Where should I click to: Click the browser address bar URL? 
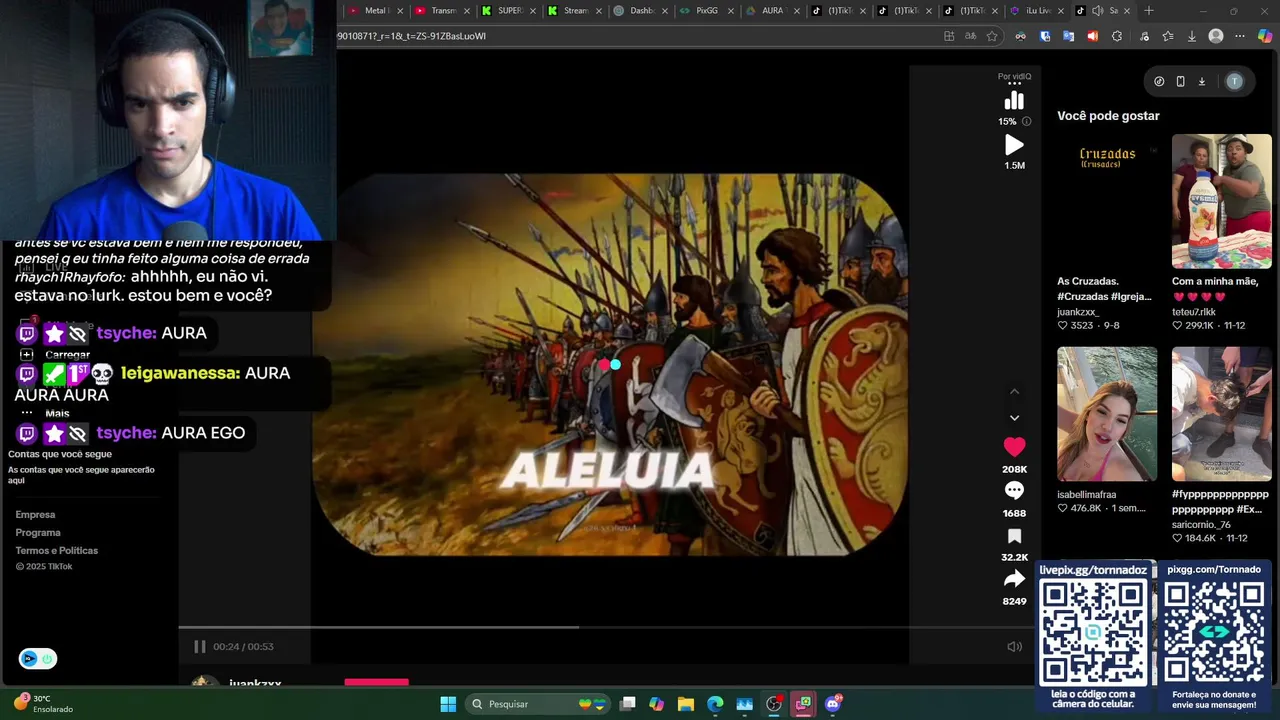point(412,36)
